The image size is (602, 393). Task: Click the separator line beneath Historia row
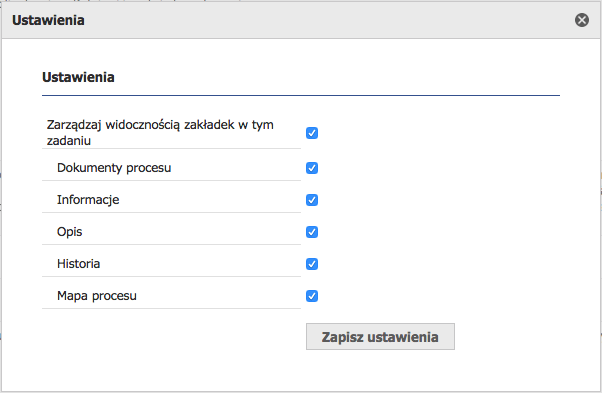(x=171, y=276)
